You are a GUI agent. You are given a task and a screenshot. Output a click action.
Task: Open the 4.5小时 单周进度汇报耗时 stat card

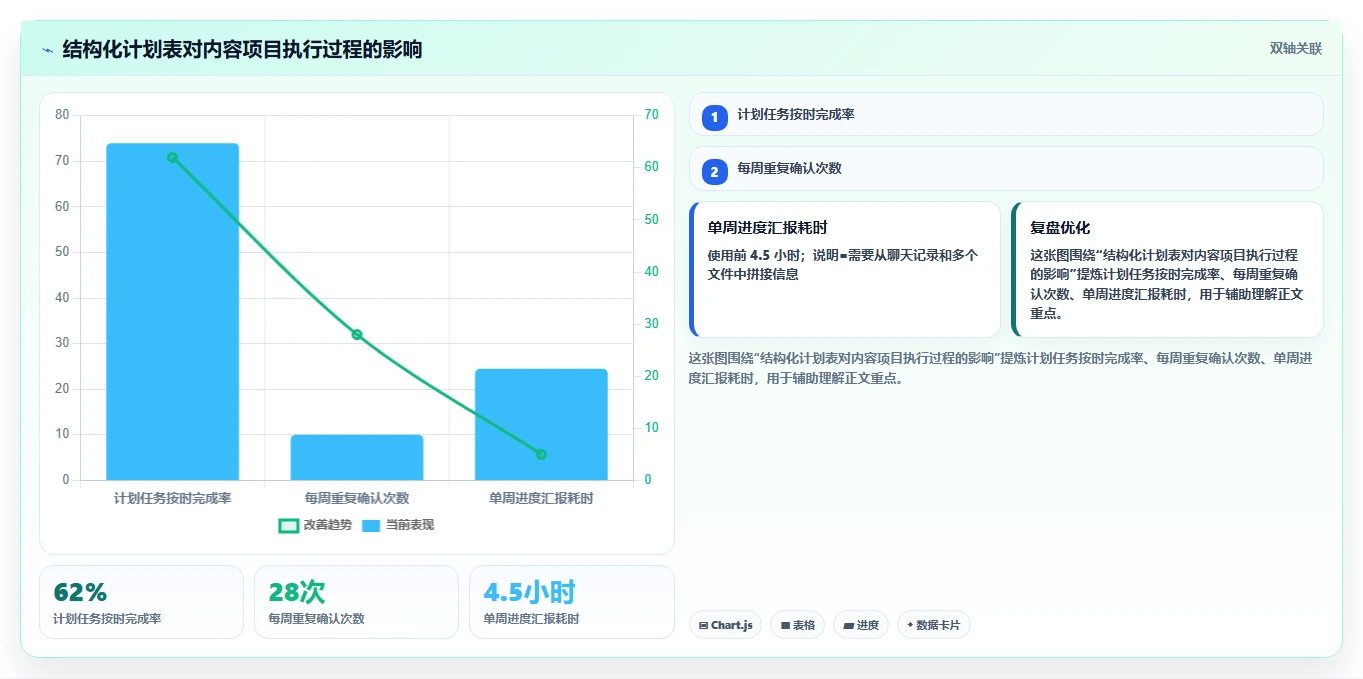coord(572,602)
